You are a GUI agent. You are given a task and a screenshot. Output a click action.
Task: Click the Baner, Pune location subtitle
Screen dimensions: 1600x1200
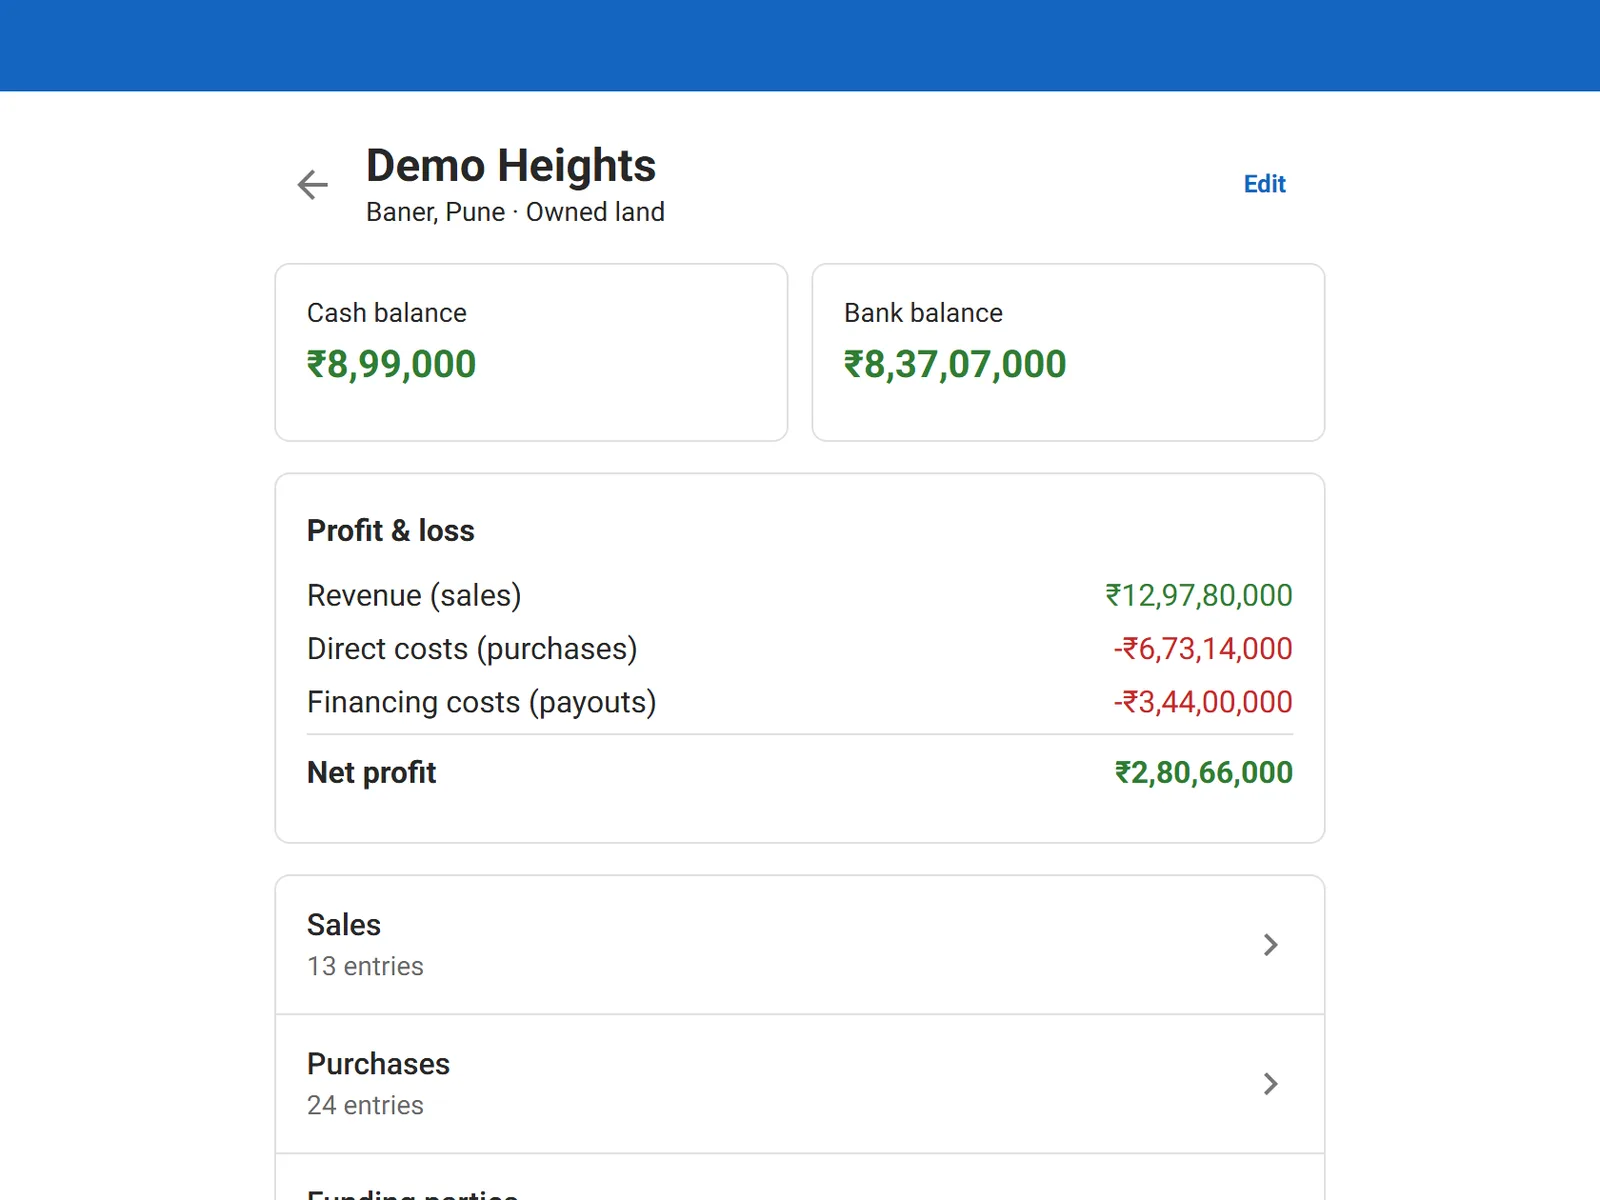coord(435,212)
